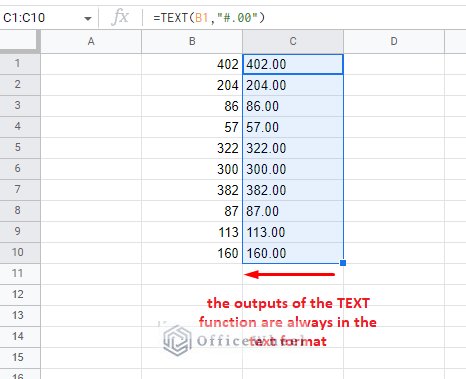This screenshot has width=466, height=379.
Task: Click cell B9 containing 113
Action: 192,232
